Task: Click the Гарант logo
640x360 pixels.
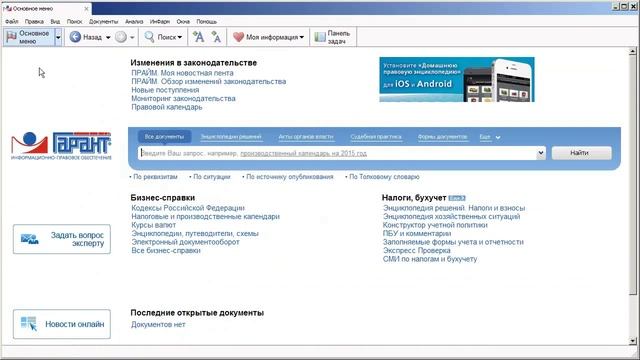Action: (x=61, y=146)
